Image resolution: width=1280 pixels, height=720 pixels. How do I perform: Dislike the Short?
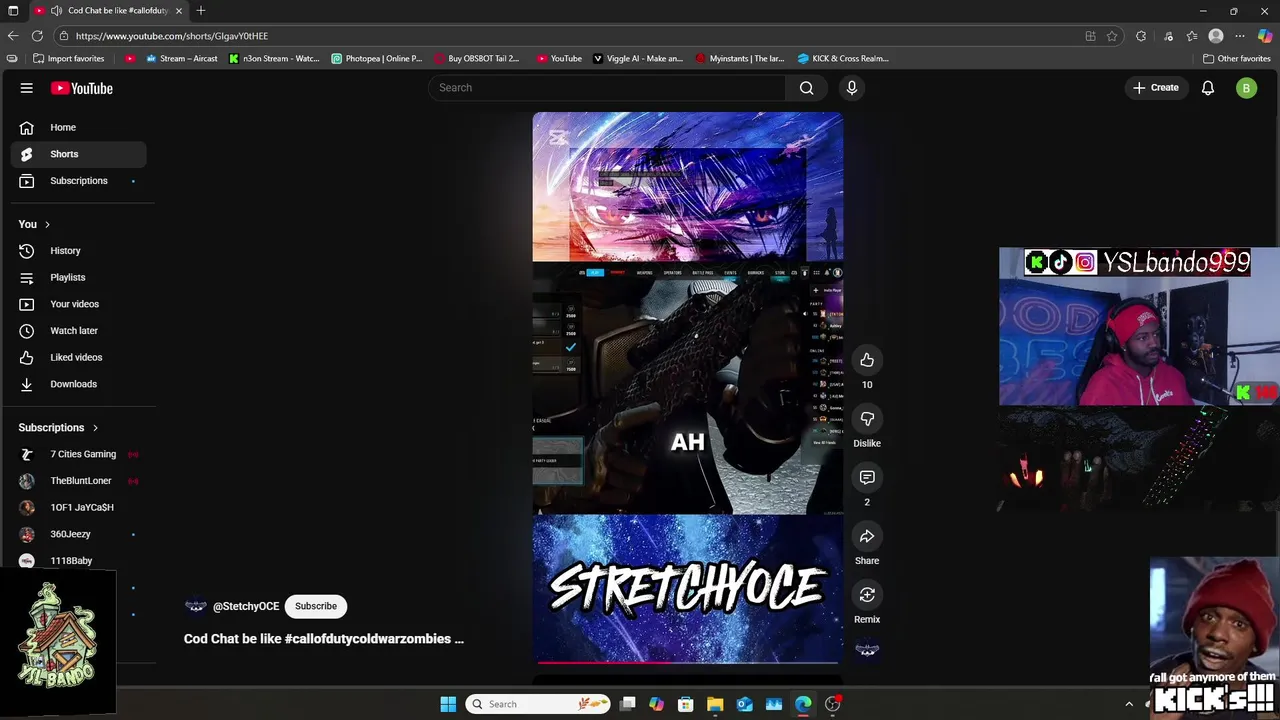tap(867, 419)
